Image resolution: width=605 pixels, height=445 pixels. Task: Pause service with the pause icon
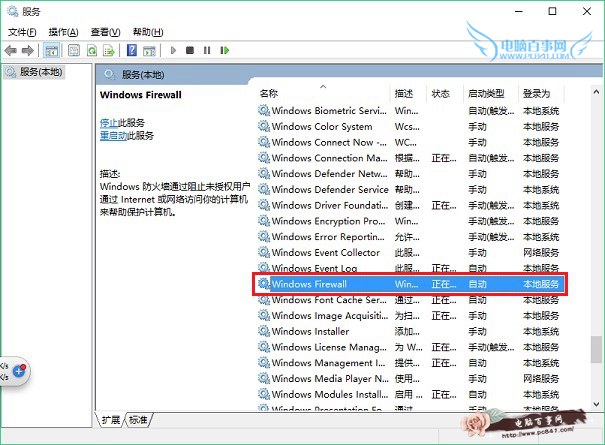[207, 50]
